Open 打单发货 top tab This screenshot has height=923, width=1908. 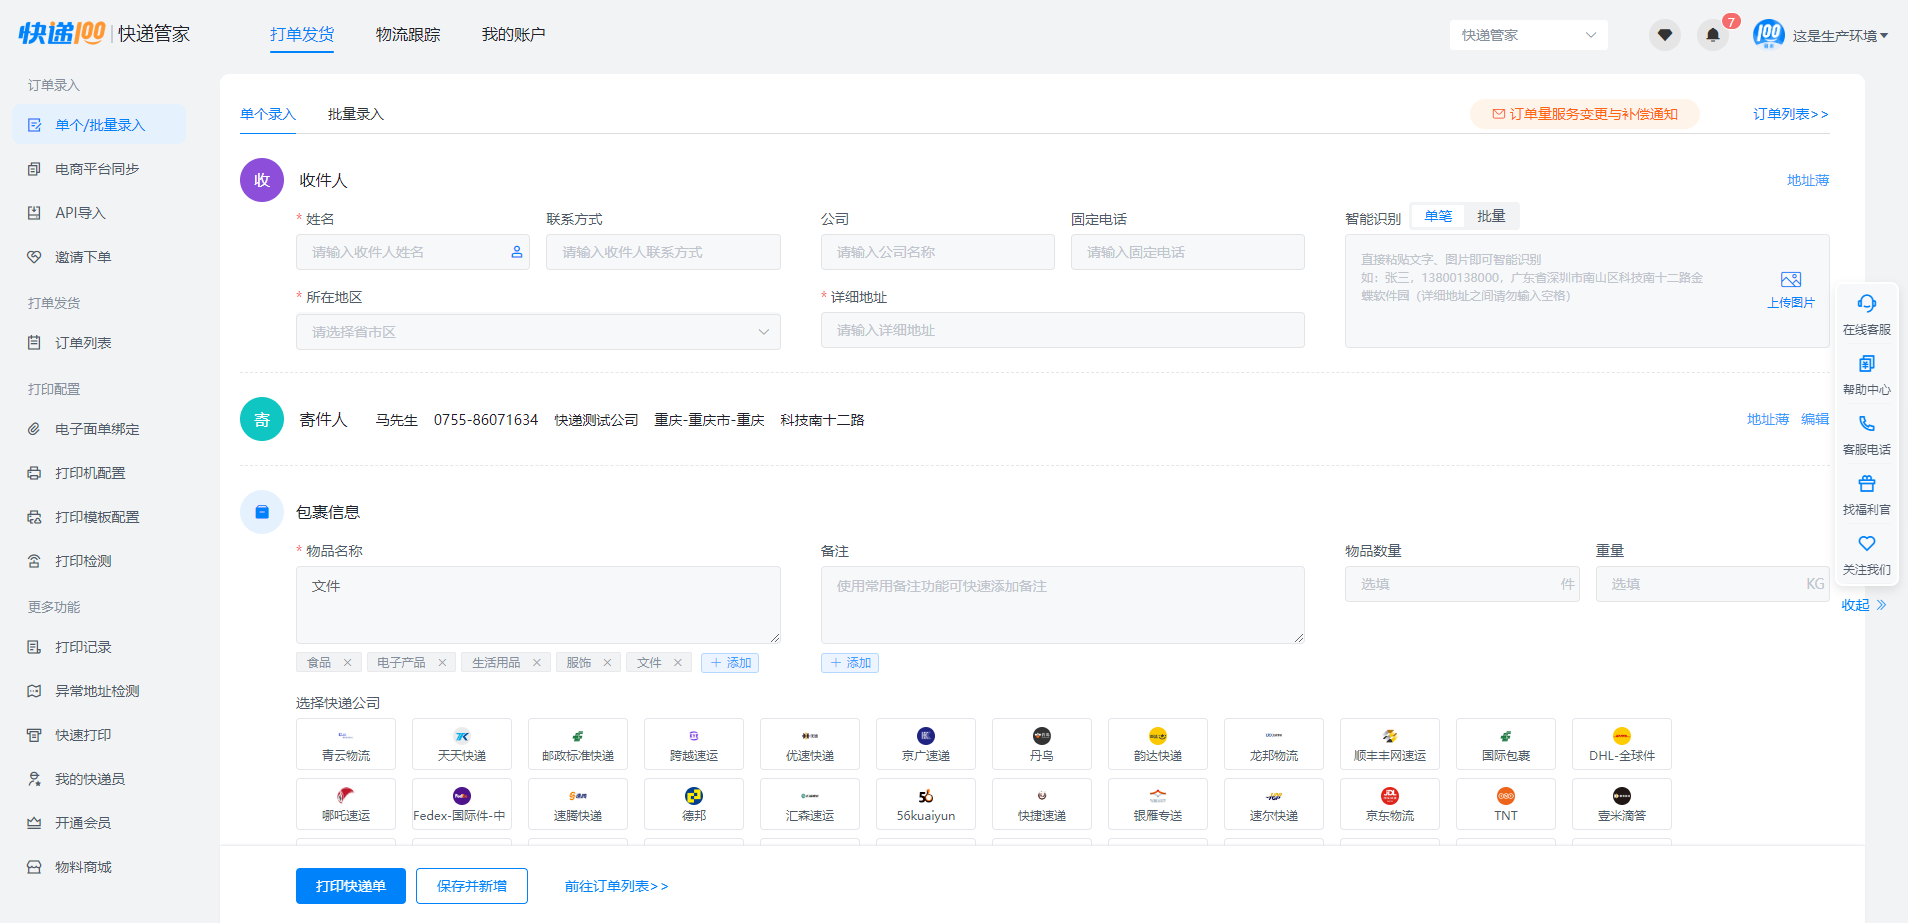[302, 35]
